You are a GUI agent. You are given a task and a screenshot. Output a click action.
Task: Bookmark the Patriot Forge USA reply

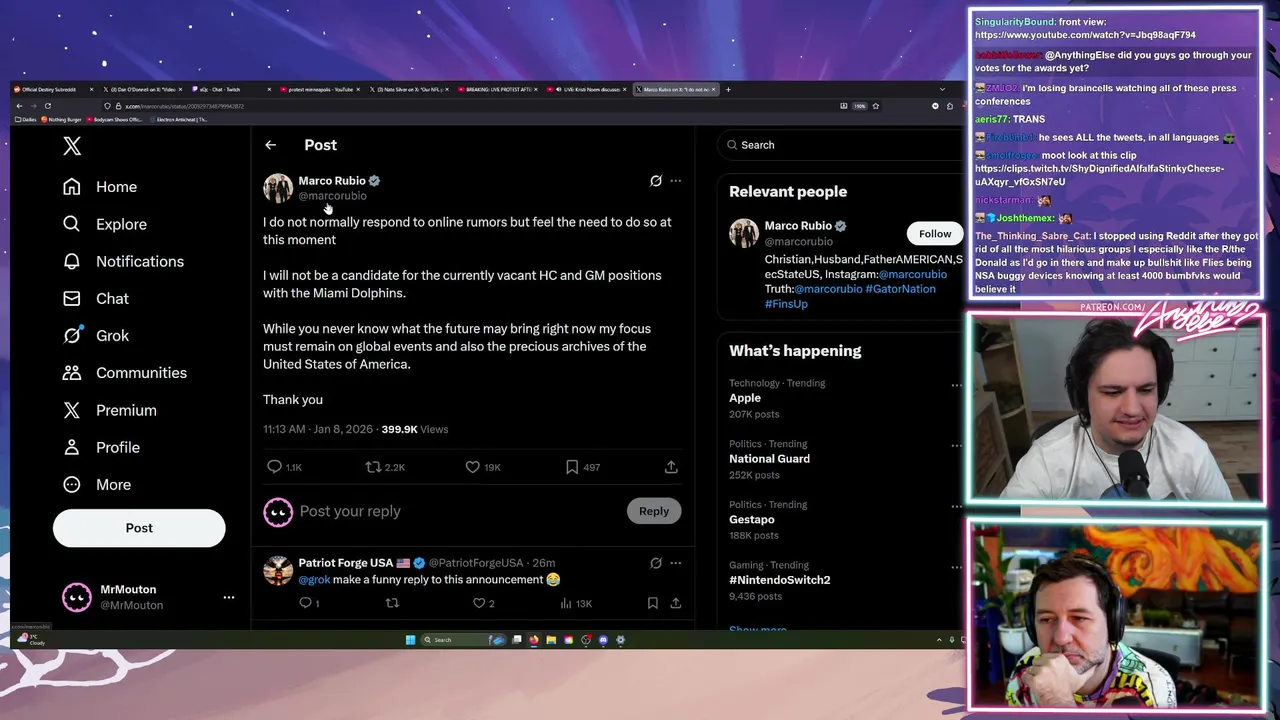[x=652, y=603]
